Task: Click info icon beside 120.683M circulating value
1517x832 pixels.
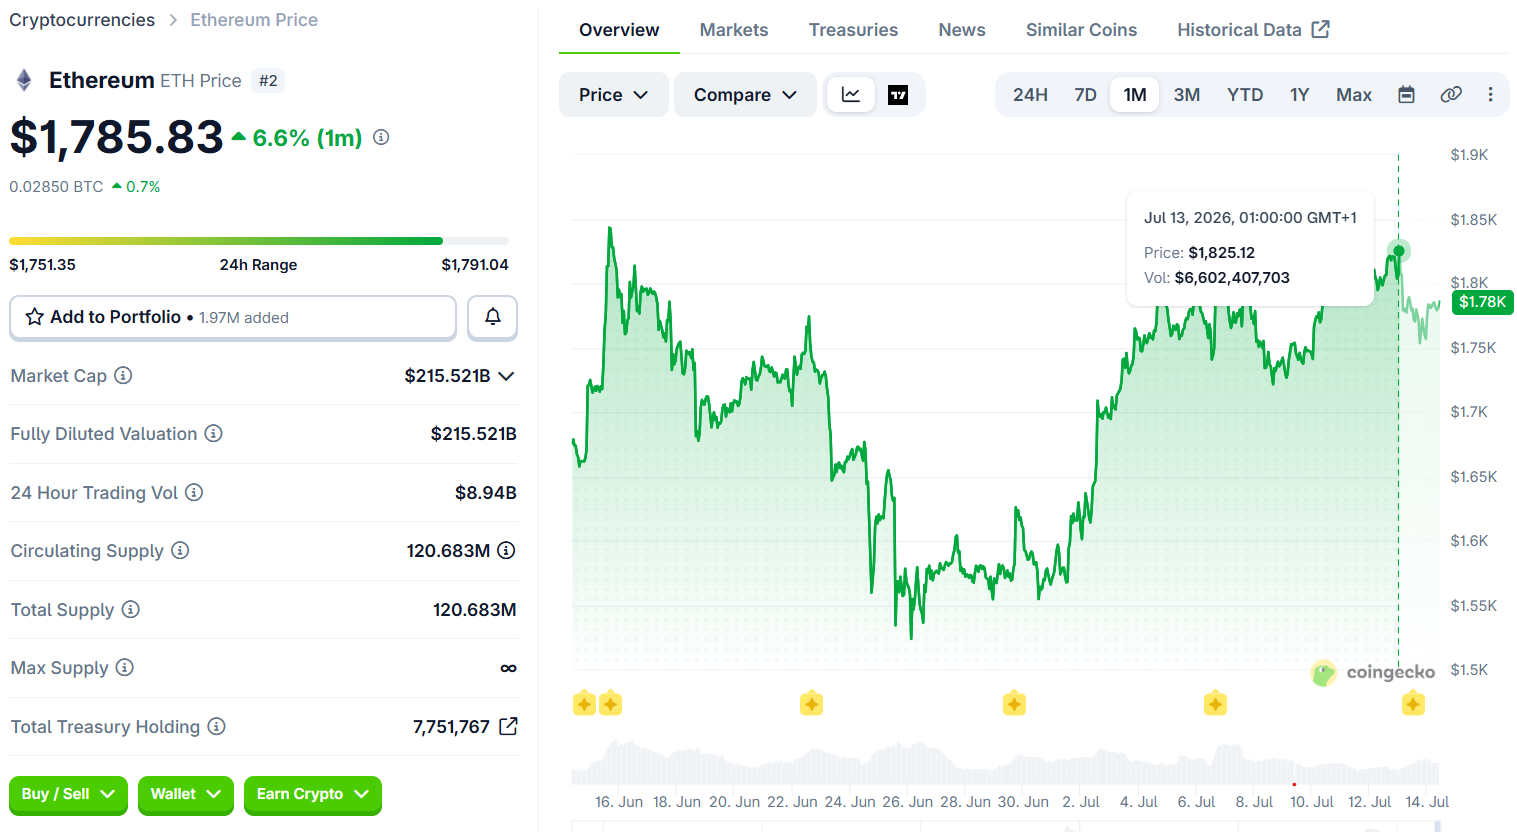Action: coord(506,550)
